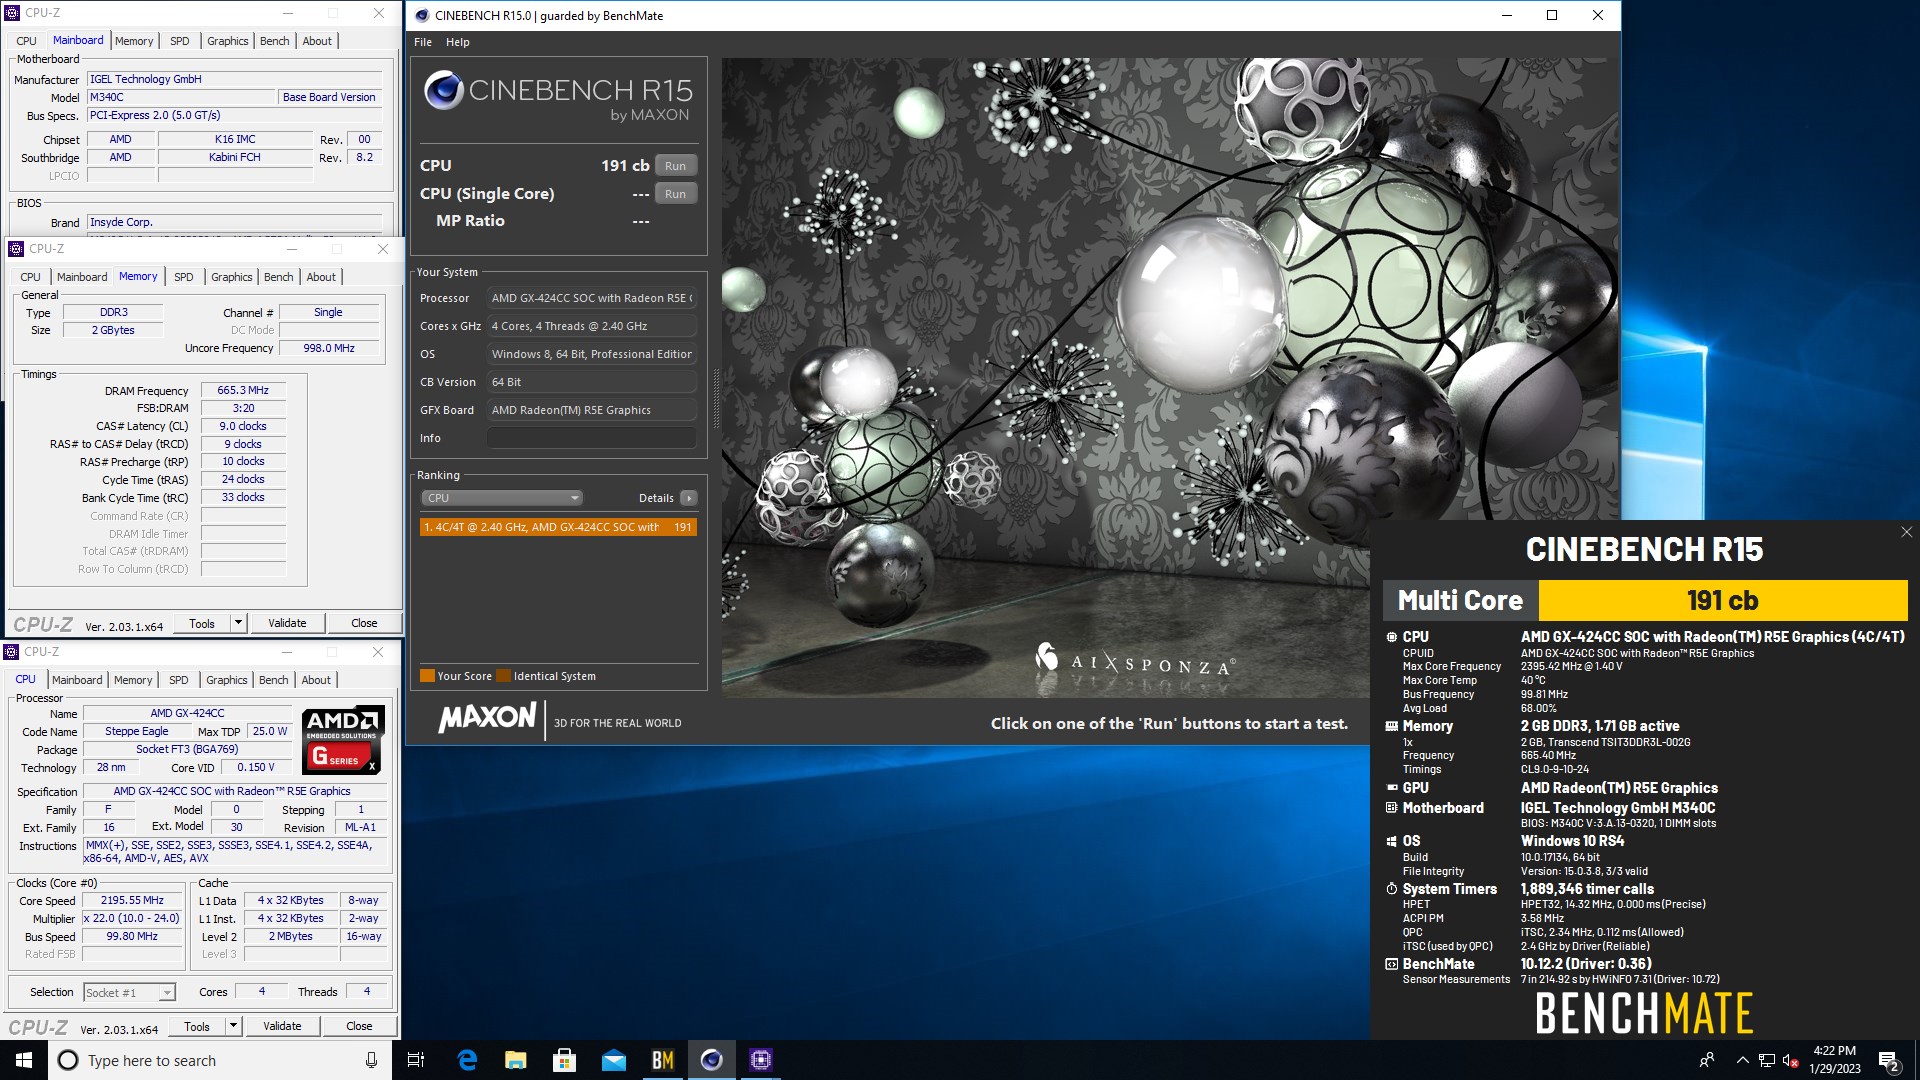Open About tab in bottom CPU-Z window
The width and height of the screenshot is (1920, 1080).
[316, 680]
